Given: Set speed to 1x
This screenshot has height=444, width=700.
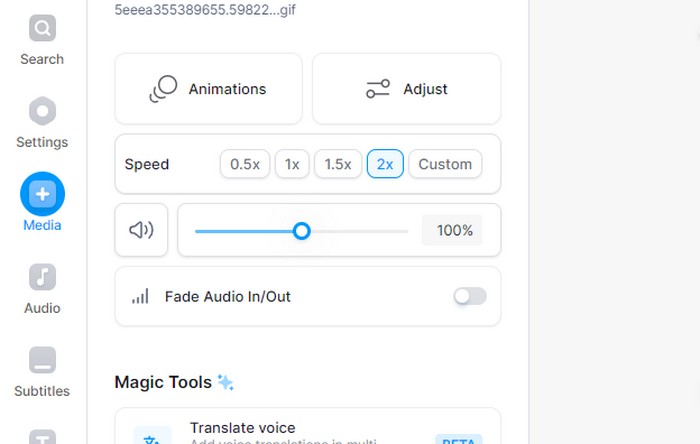Looking at the screenshot, I should click(x=292, y=164).
